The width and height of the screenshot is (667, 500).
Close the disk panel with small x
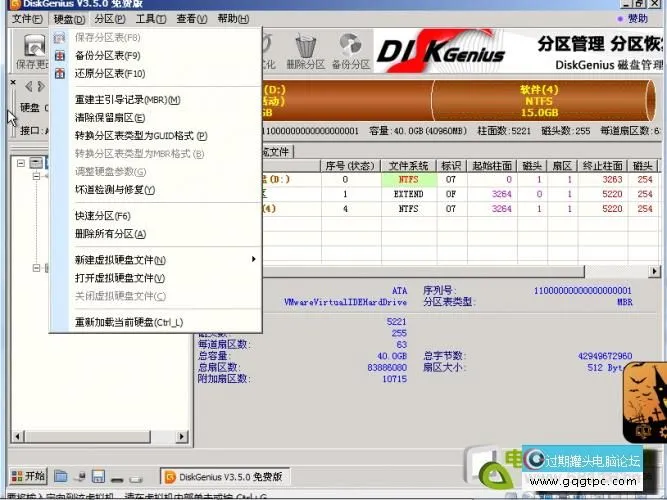pyautogui.click(x=13, y=82)
